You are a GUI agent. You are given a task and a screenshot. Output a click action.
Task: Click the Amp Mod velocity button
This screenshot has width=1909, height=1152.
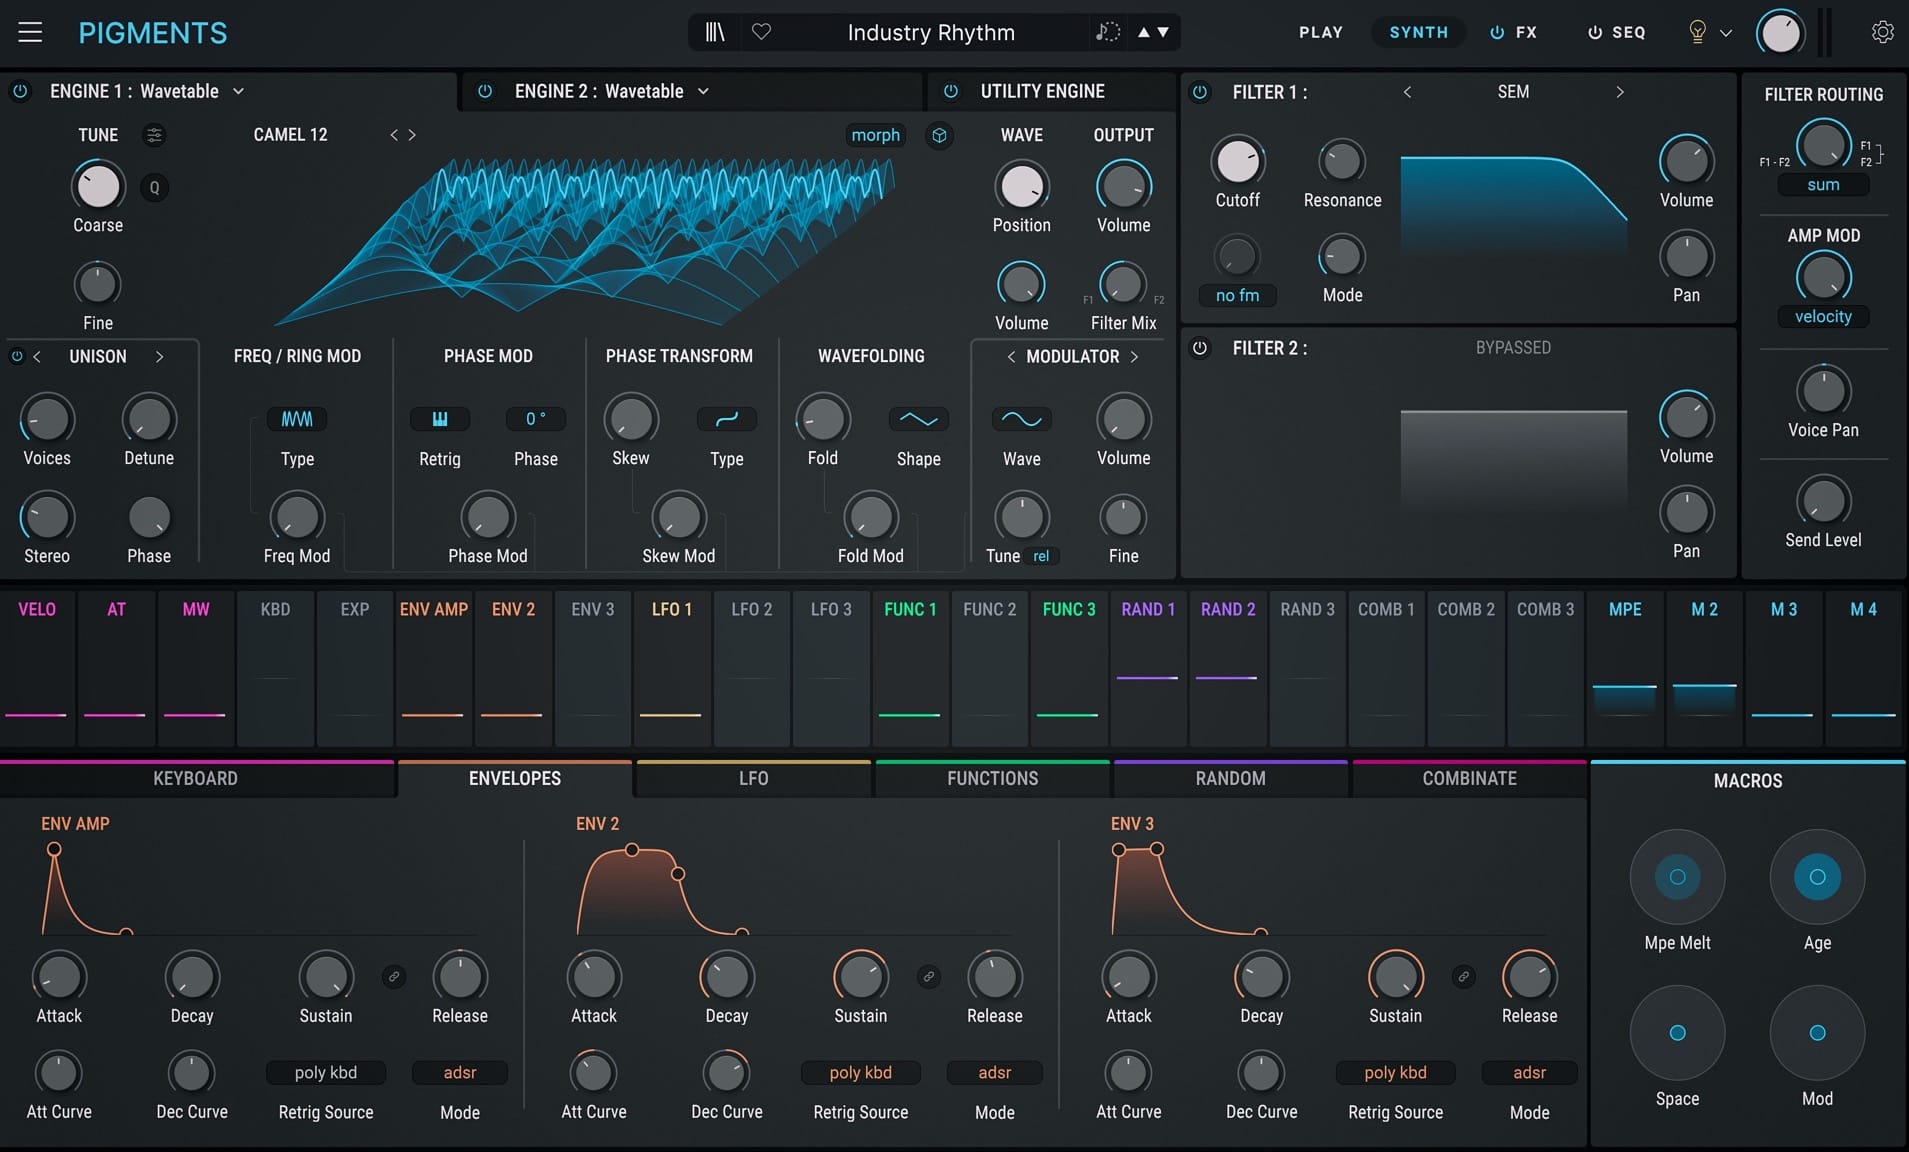pos(1823,317)
